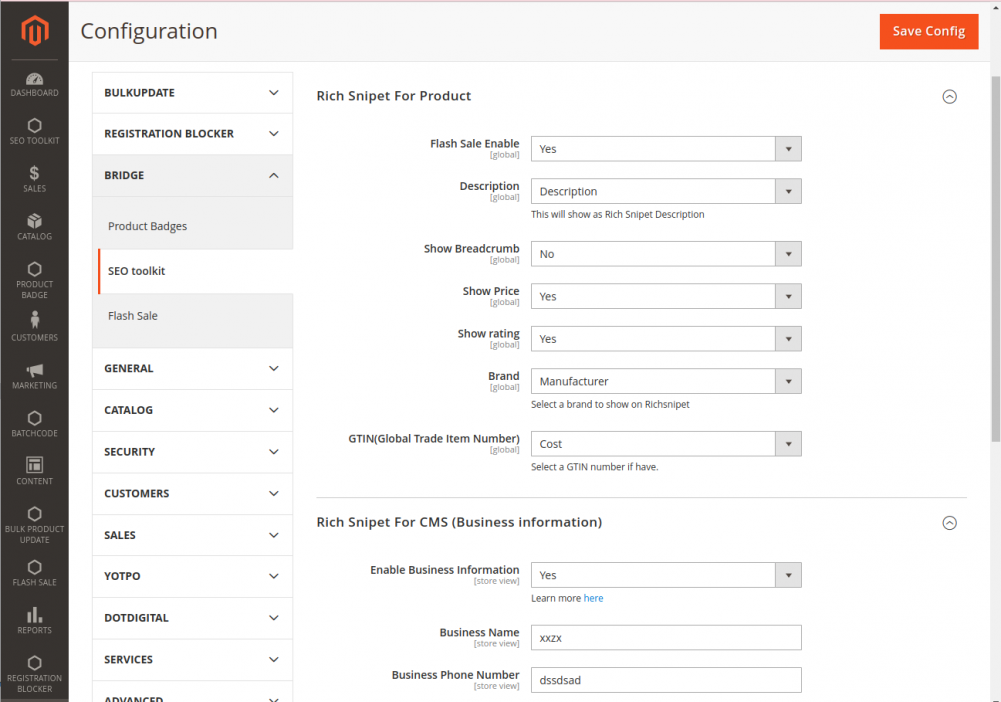Viewport: 1001px width, 702px height.
Task: Expand the CUSTOMERS configuration section
Action: 192,493
